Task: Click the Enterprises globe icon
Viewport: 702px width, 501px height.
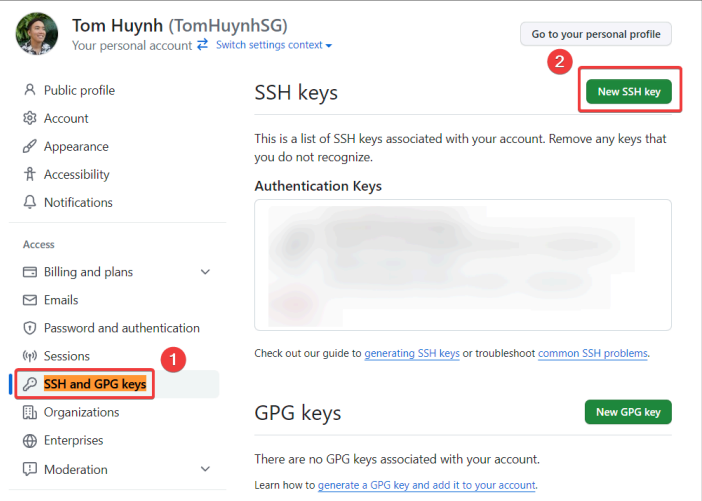Action: click(x=30, y=441)
